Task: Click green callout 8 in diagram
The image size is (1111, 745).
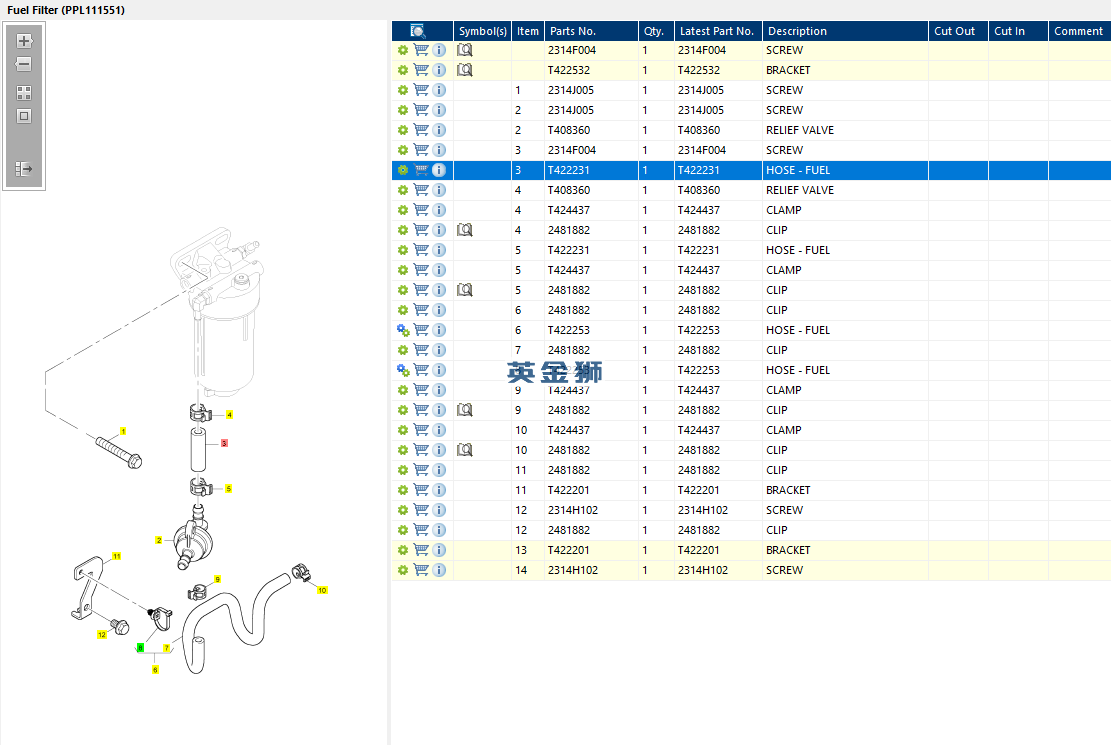Action: pos(140,648)
